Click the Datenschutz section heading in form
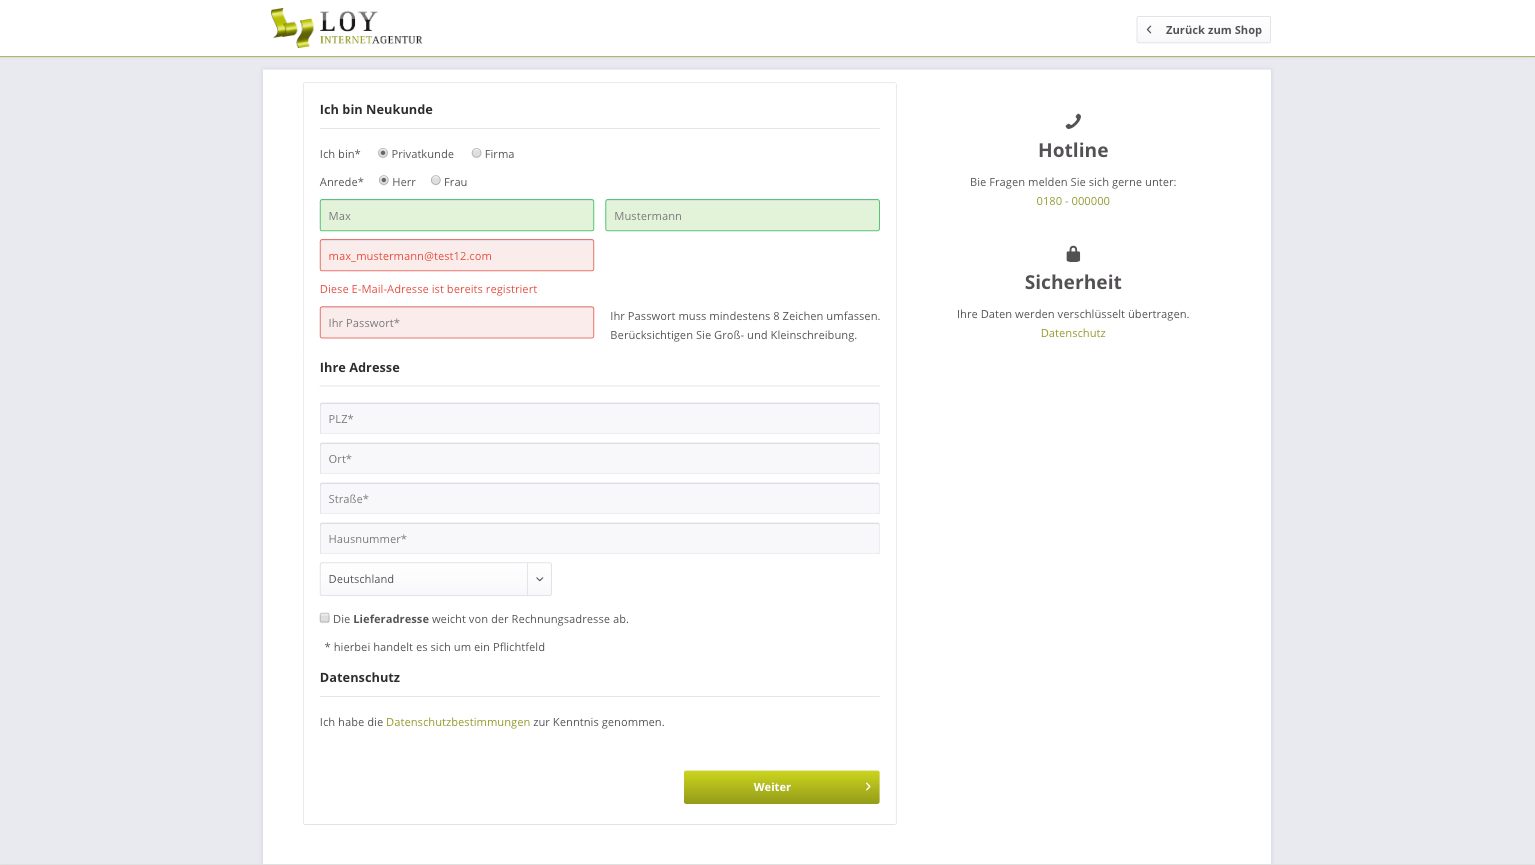 pos(360,677)
